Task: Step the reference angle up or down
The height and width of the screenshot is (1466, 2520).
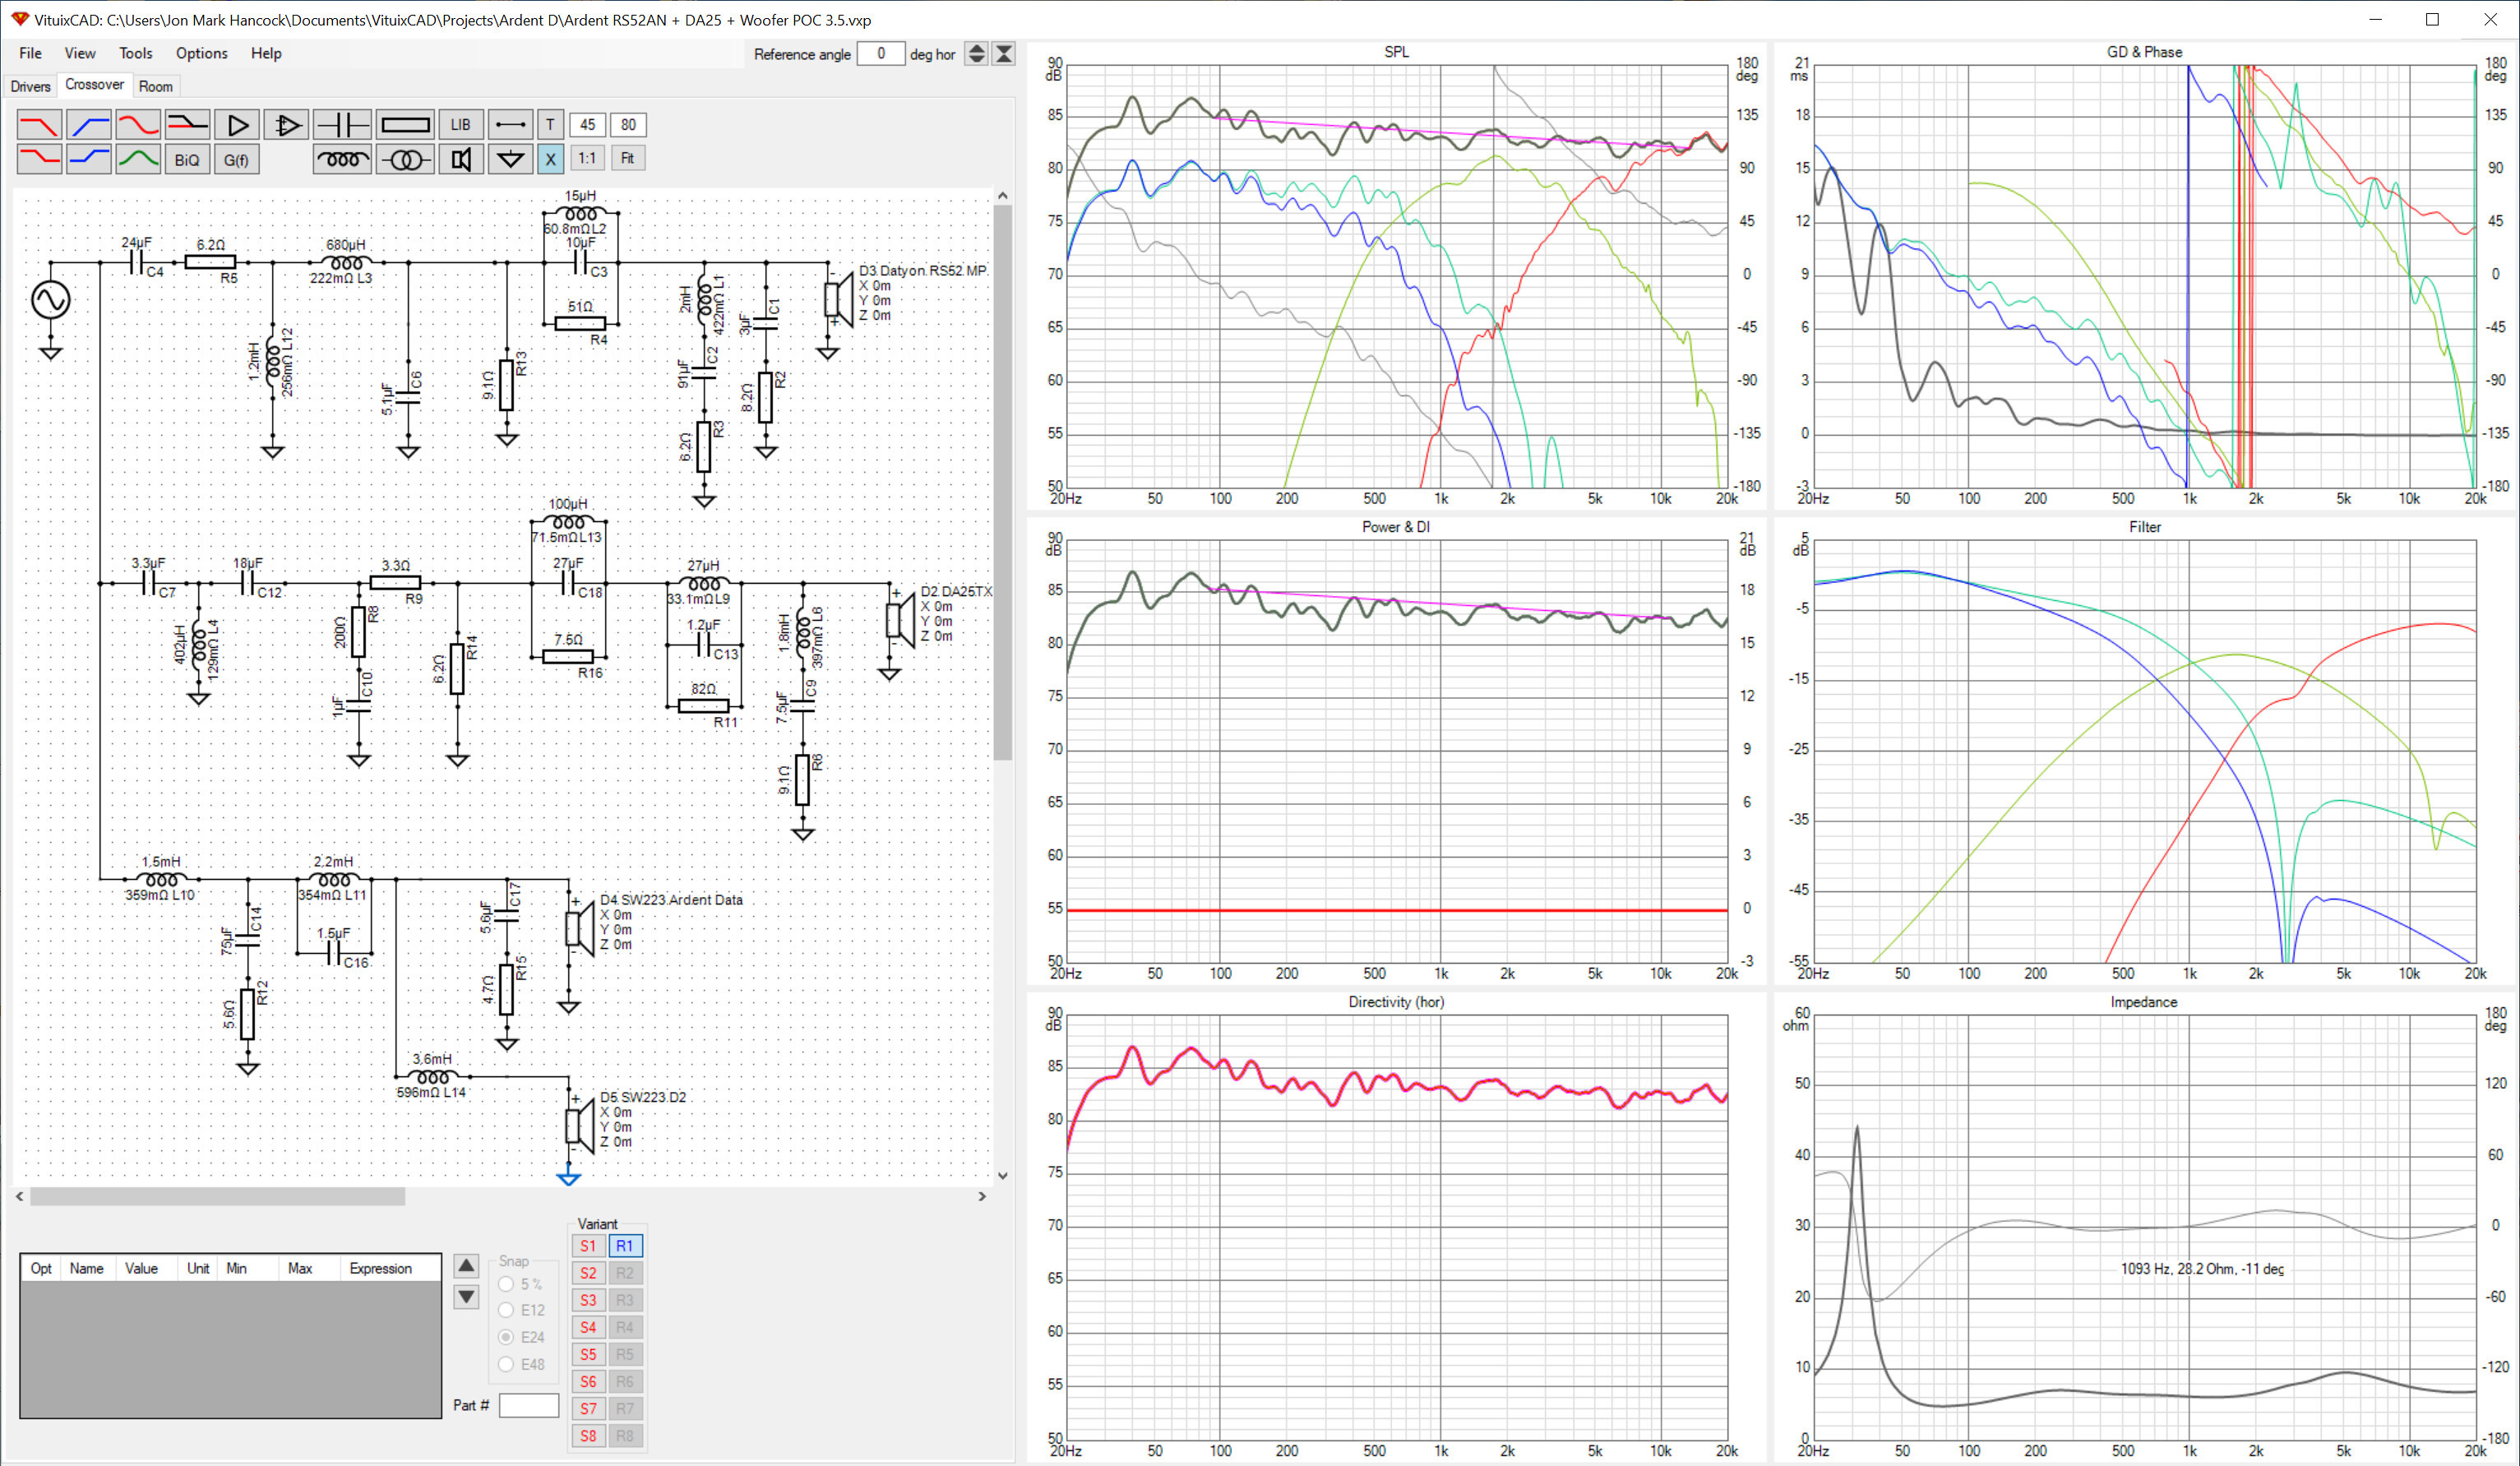Action: 977,54
